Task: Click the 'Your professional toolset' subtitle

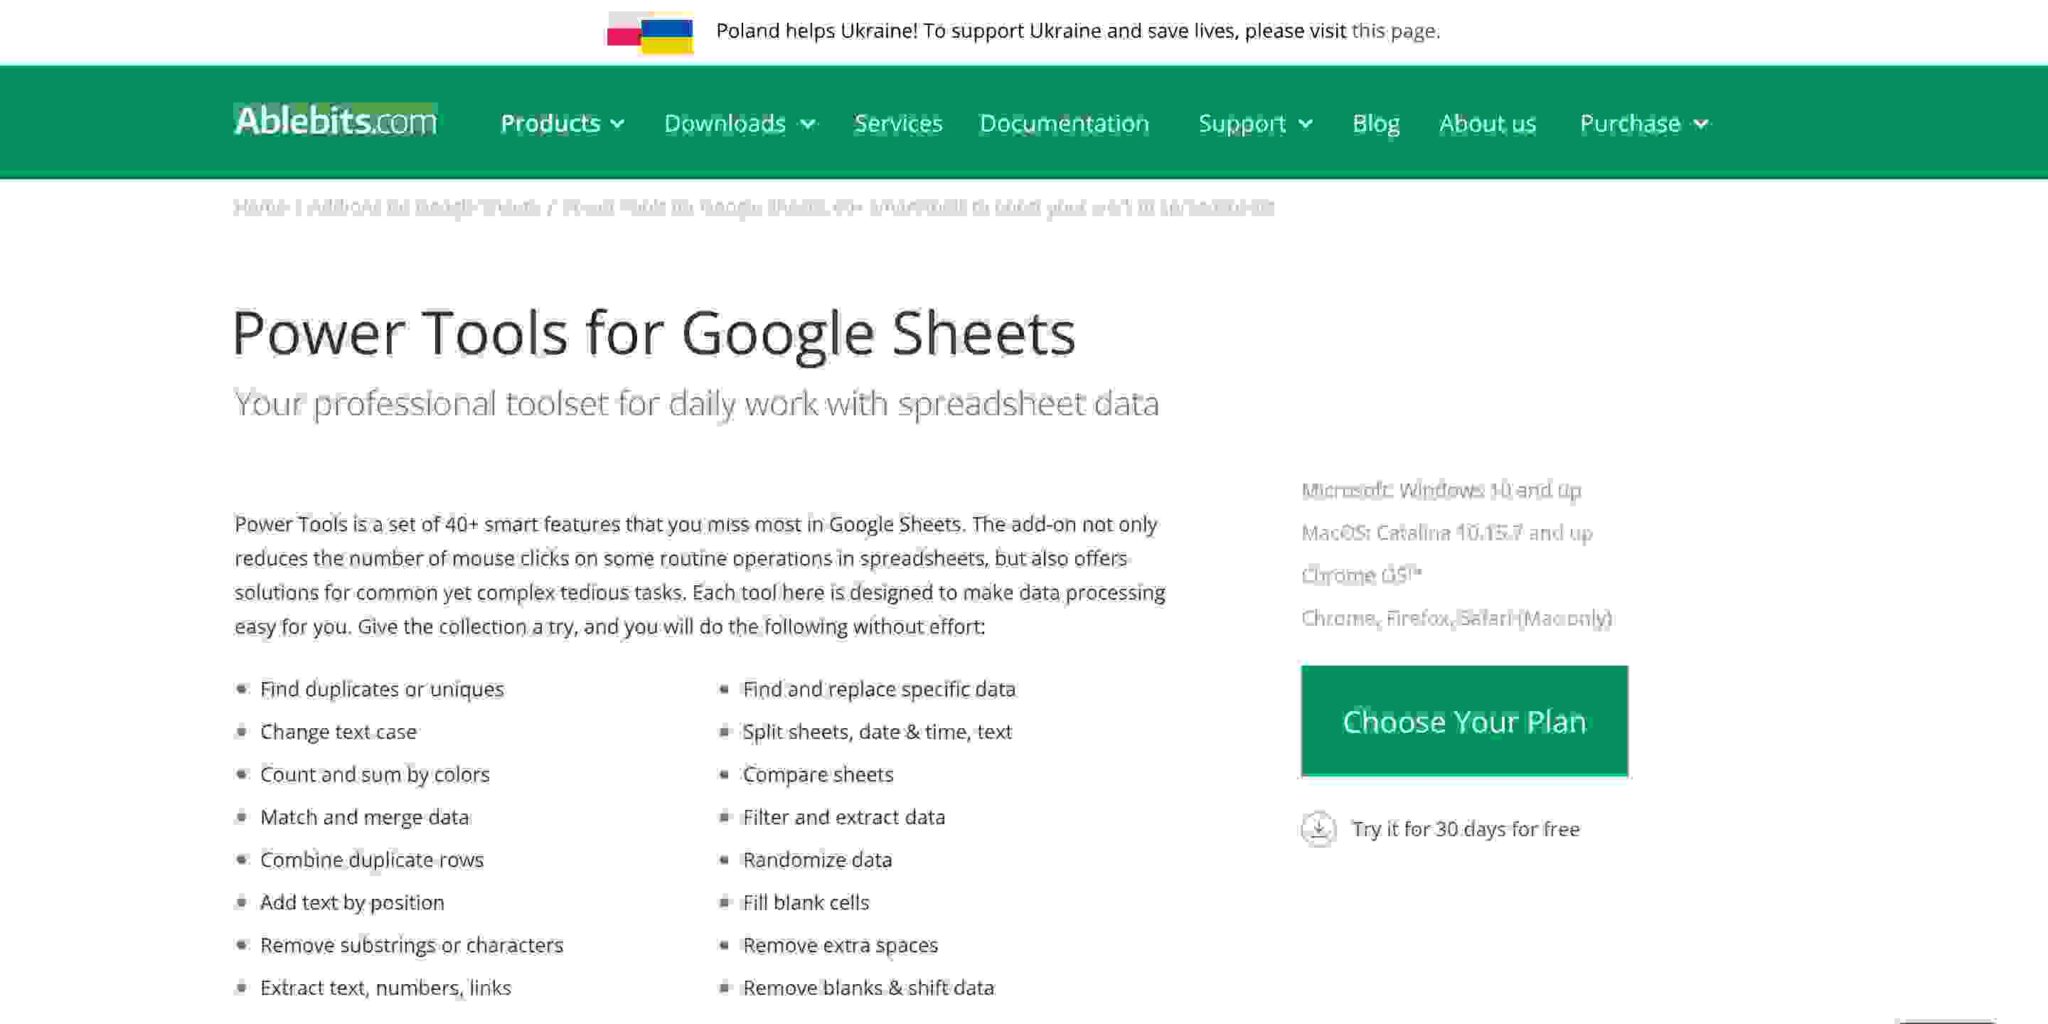Action: pos(696,403)
